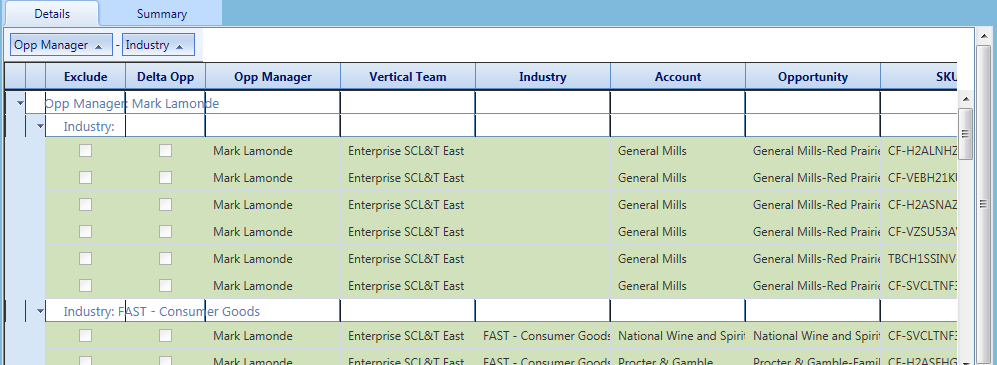Check Exclude for the CF-VZSU53A row
The height and width of the screenshot is (365, 997).
tap(85, 231)
